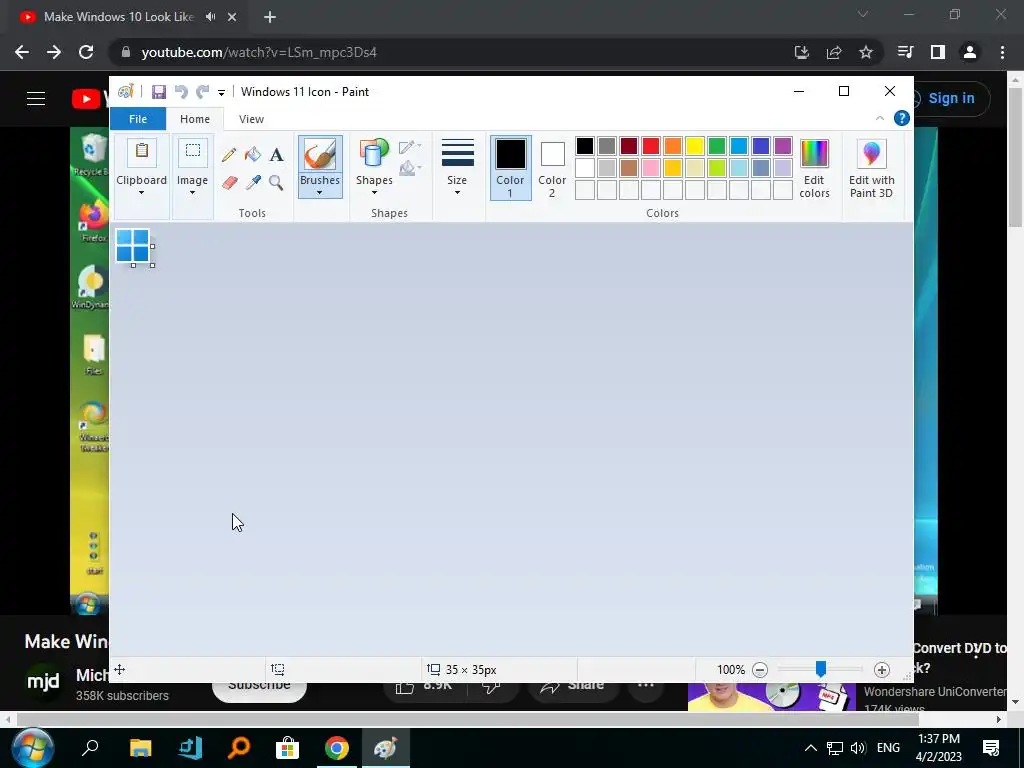Viewport: 1024px width, 768px height.
Task: Expand the Shapes dropdown arrow
Action: point(374,193)
